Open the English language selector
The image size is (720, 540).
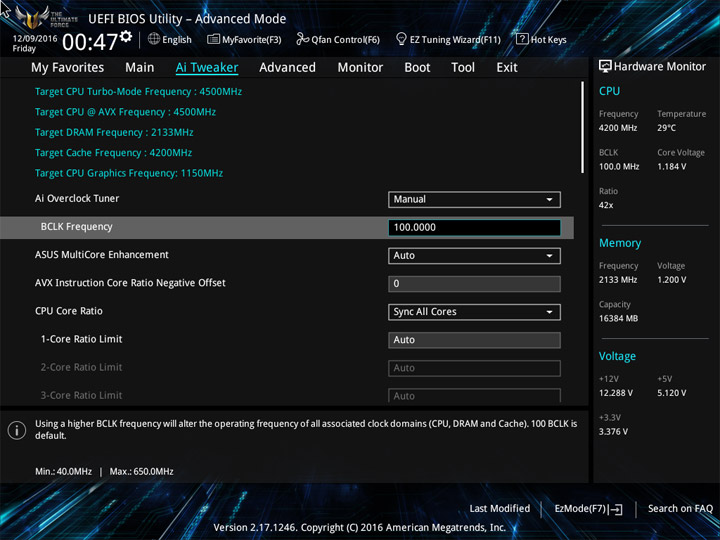tap(170, 39)
